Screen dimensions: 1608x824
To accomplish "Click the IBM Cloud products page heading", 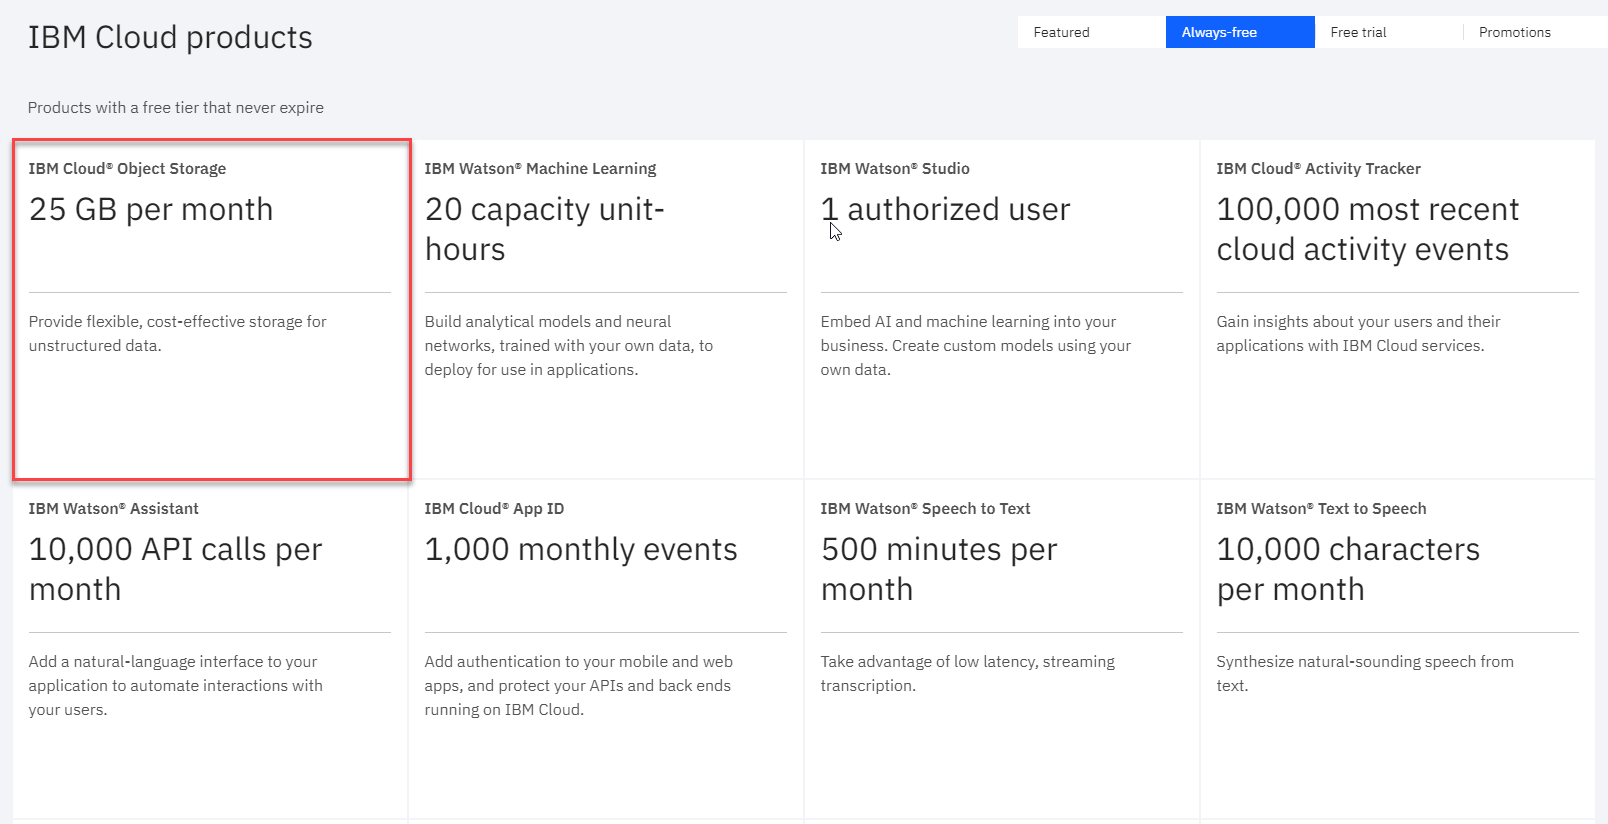I will pyautogui.click(x=170, y=37).
